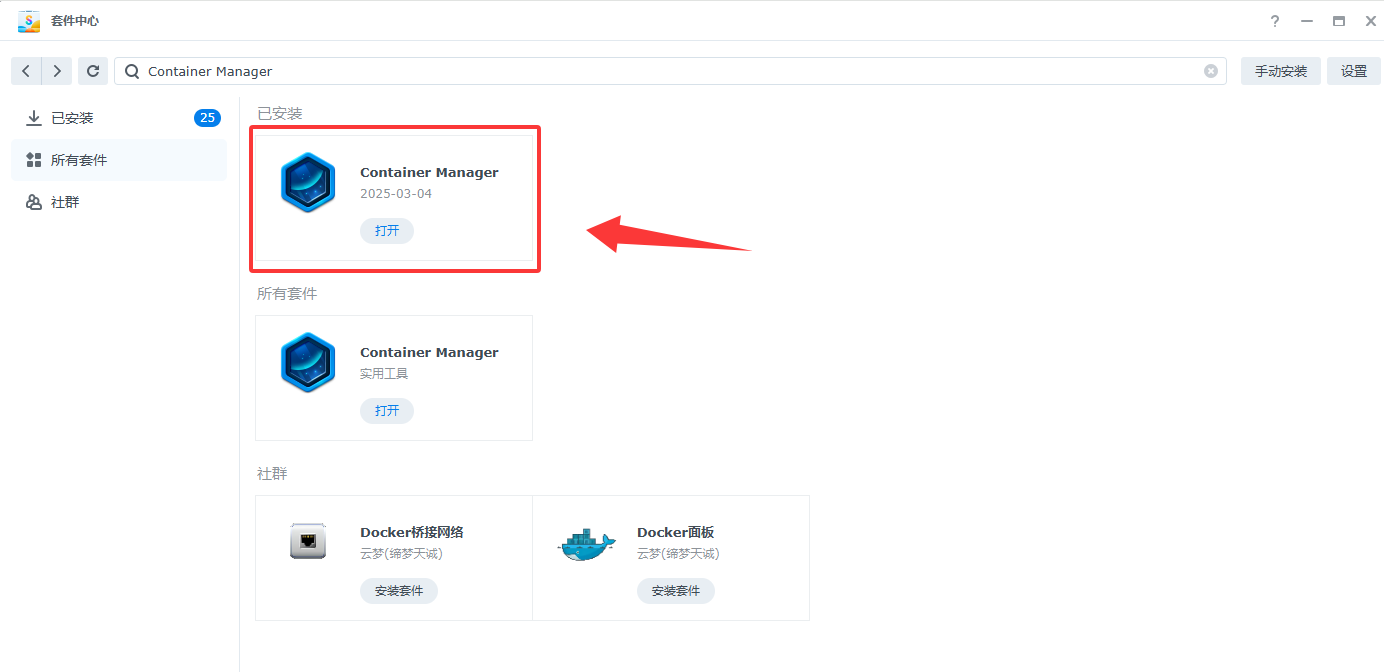Click the Docker桥接网络 package icon
The width and height of the screenshot is (1384, 672).
pyautogui.click(x=308, y=541)
